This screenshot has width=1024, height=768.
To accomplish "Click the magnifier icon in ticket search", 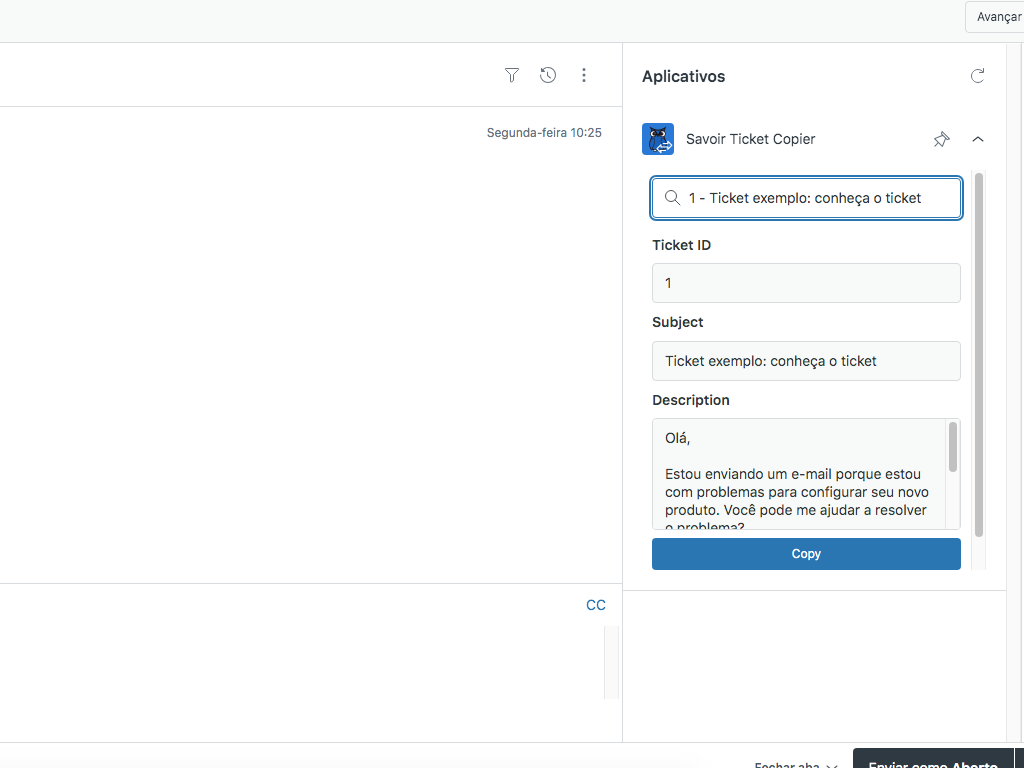I will 673,198.
